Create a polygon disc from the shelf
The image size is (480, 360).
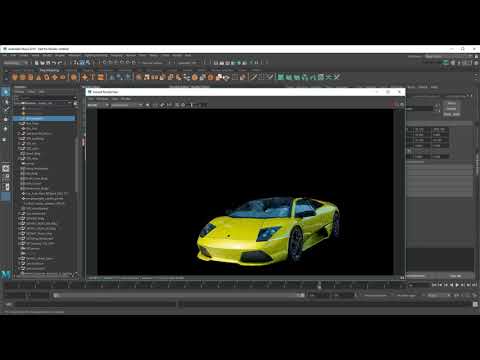click(62, 77)
